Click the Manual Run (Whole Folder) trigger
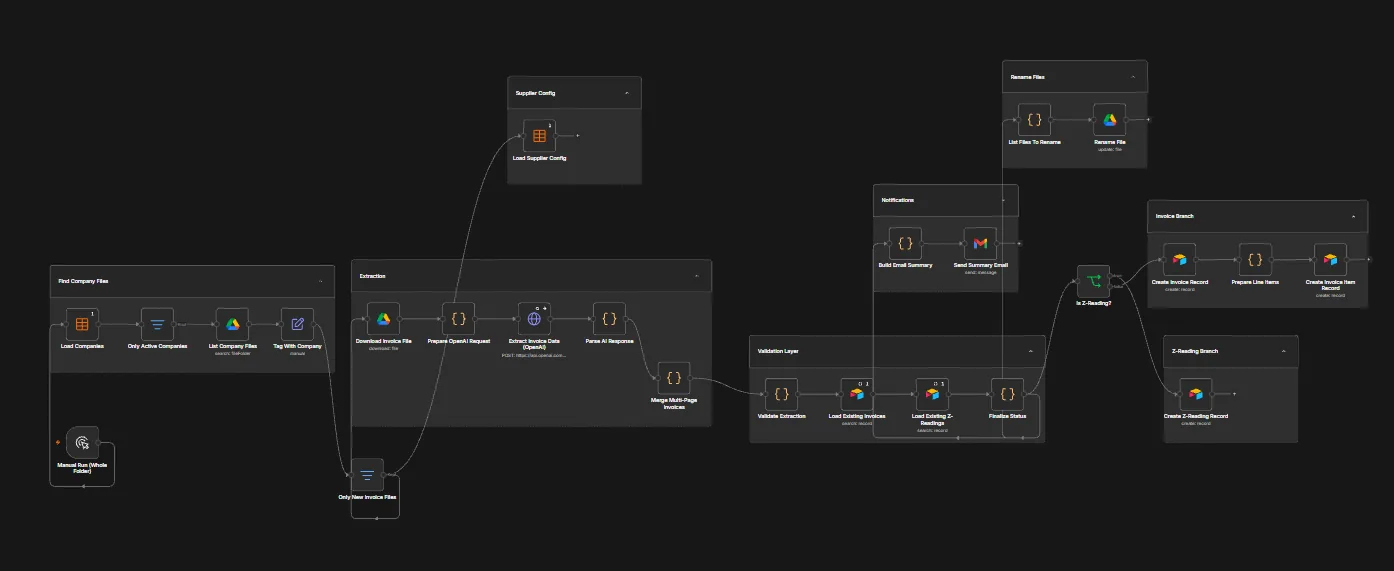The image size is (1394, 571). coord(82,442)
